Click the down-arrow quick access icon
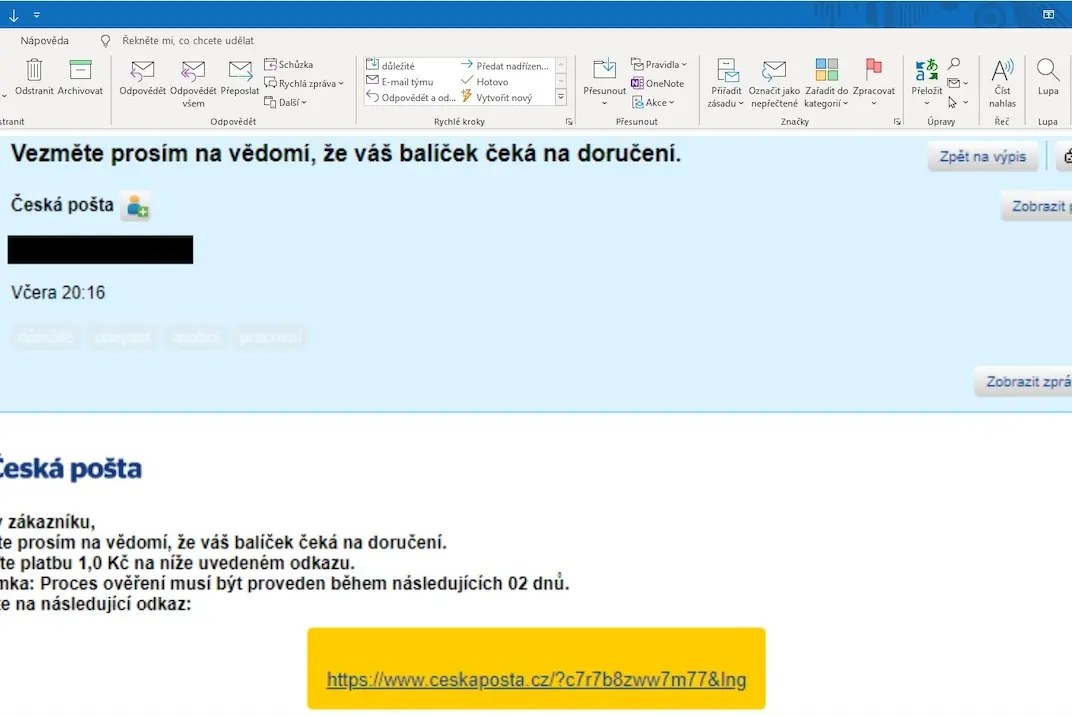This screenshot has width=1072, height=715. [14, 15]
